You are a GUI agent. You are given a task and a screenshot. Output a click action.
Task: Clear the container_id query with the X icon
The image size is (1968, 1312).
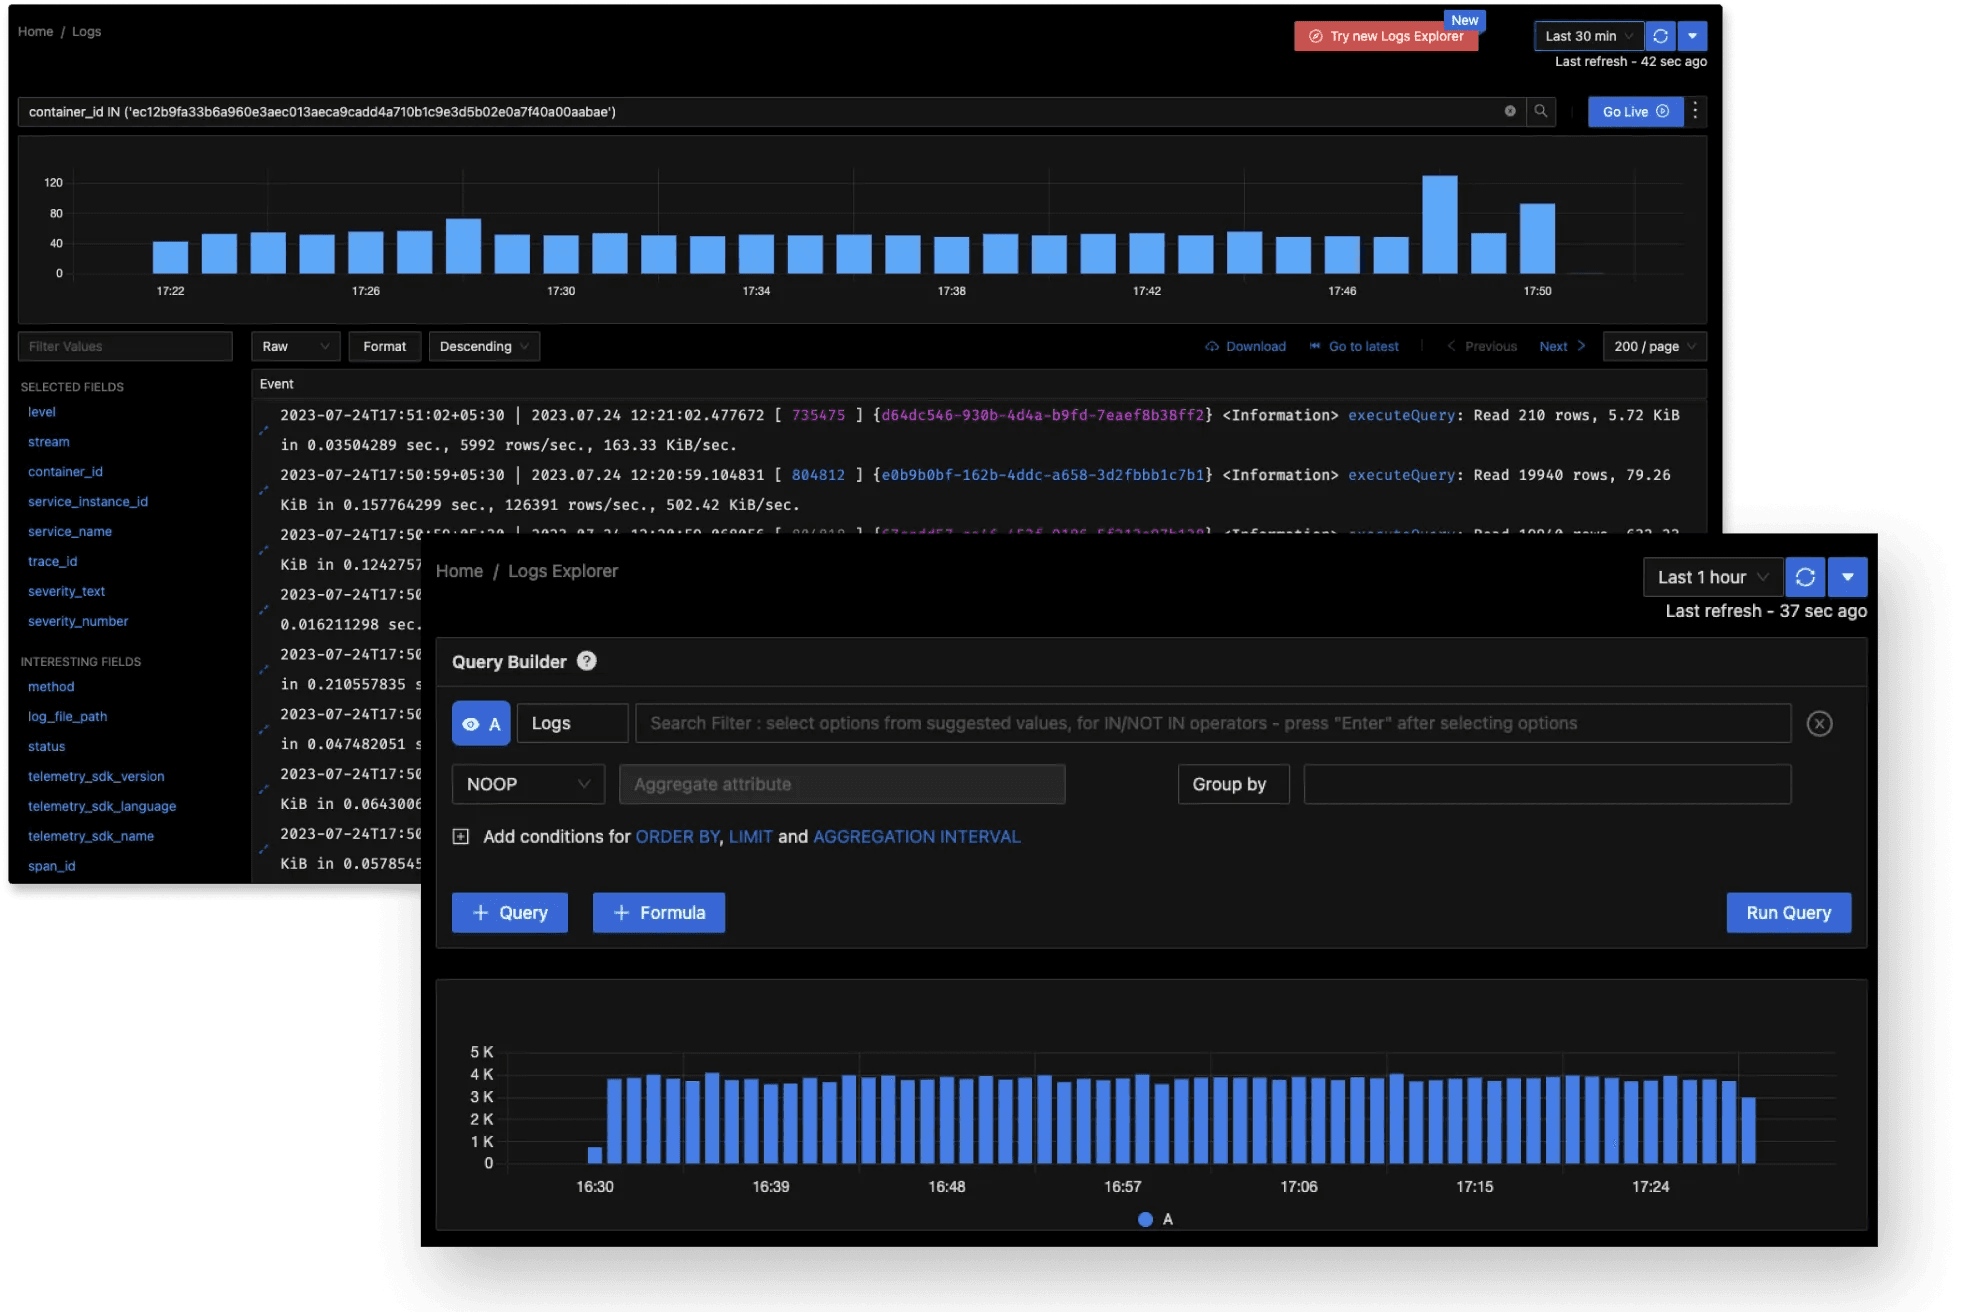1510,111
